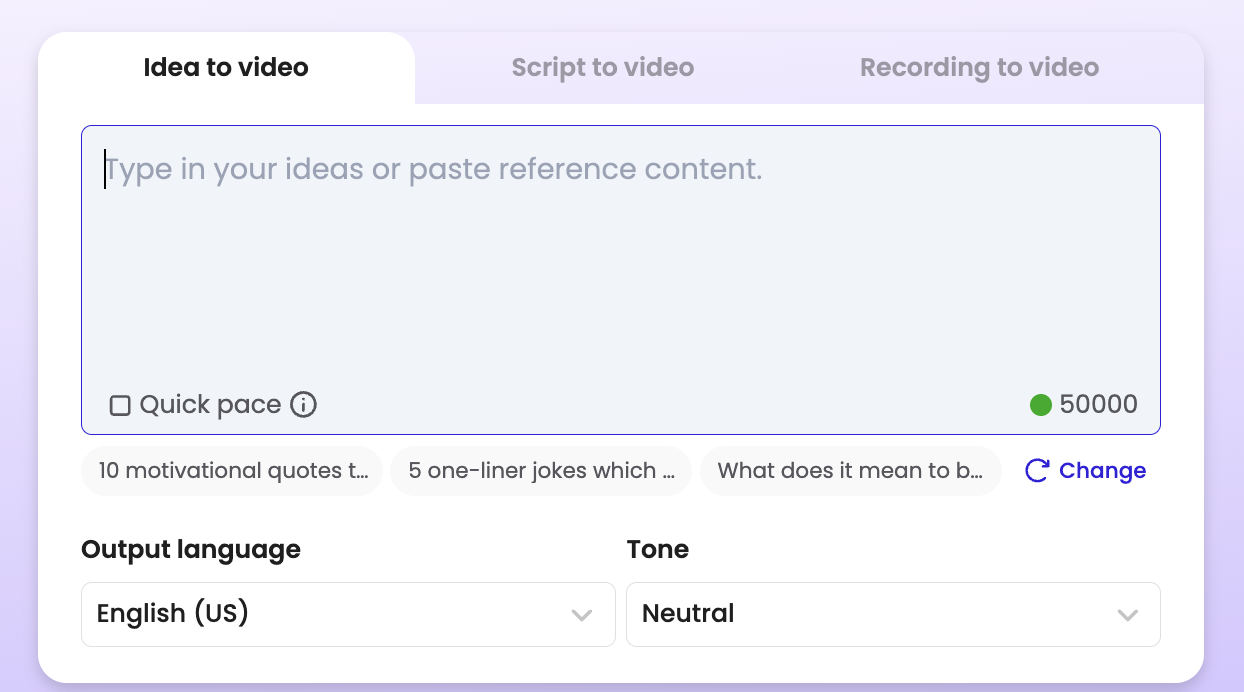Select the 'What does it mean' suggestion
1244x692 pixels.
click(x=850, y=471)
